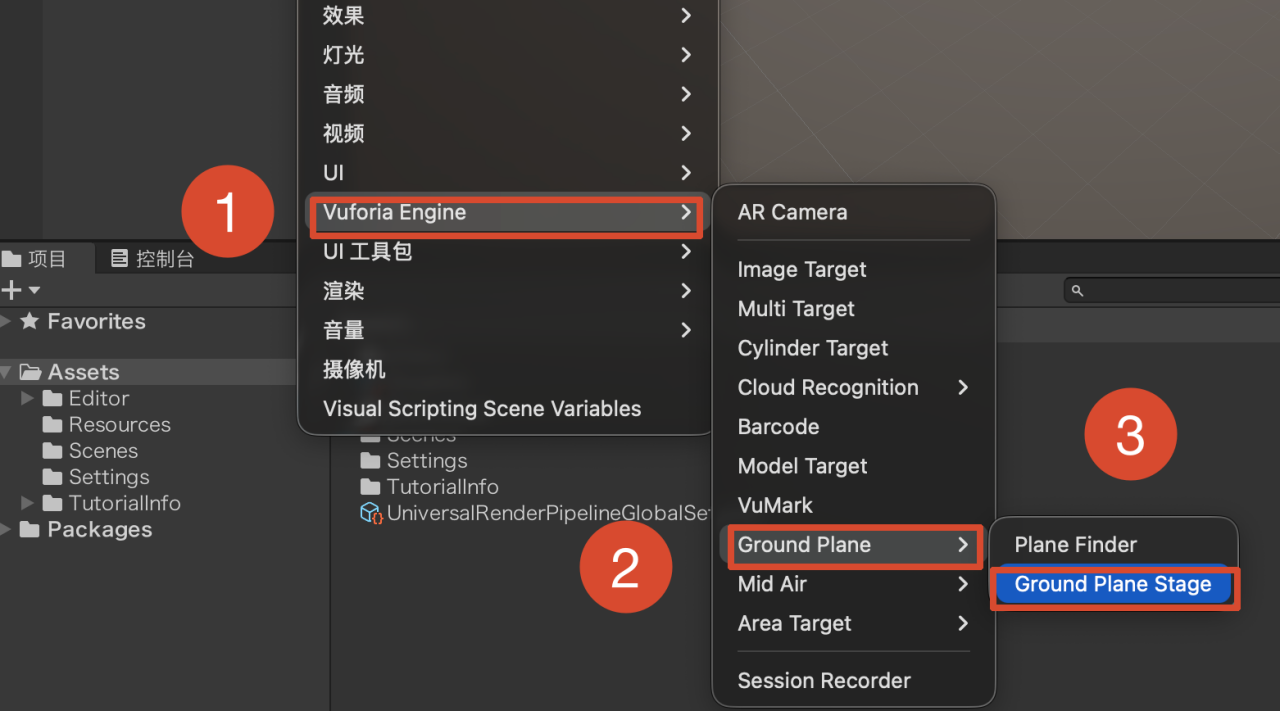Viewport: 1280px width, 711px height.
Task: Click the plus add-asset dropdown button
Action: pos(21,290)
